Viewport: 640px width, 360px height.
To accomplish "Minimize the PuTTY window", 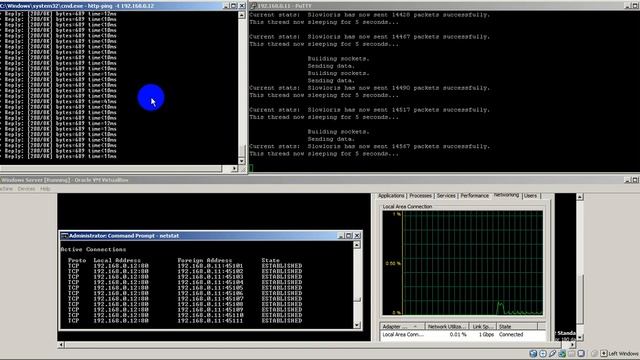I will pos(627,6).
